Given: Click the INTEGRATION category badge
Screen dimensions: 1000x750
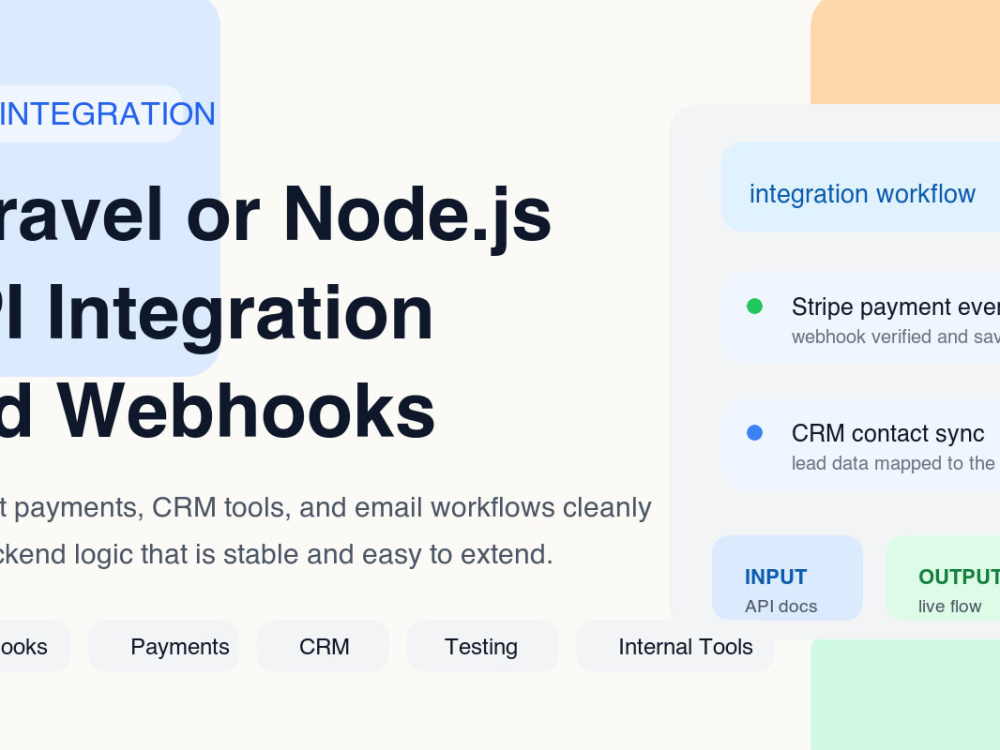Looking at the screenshot, I should point(91,114).
